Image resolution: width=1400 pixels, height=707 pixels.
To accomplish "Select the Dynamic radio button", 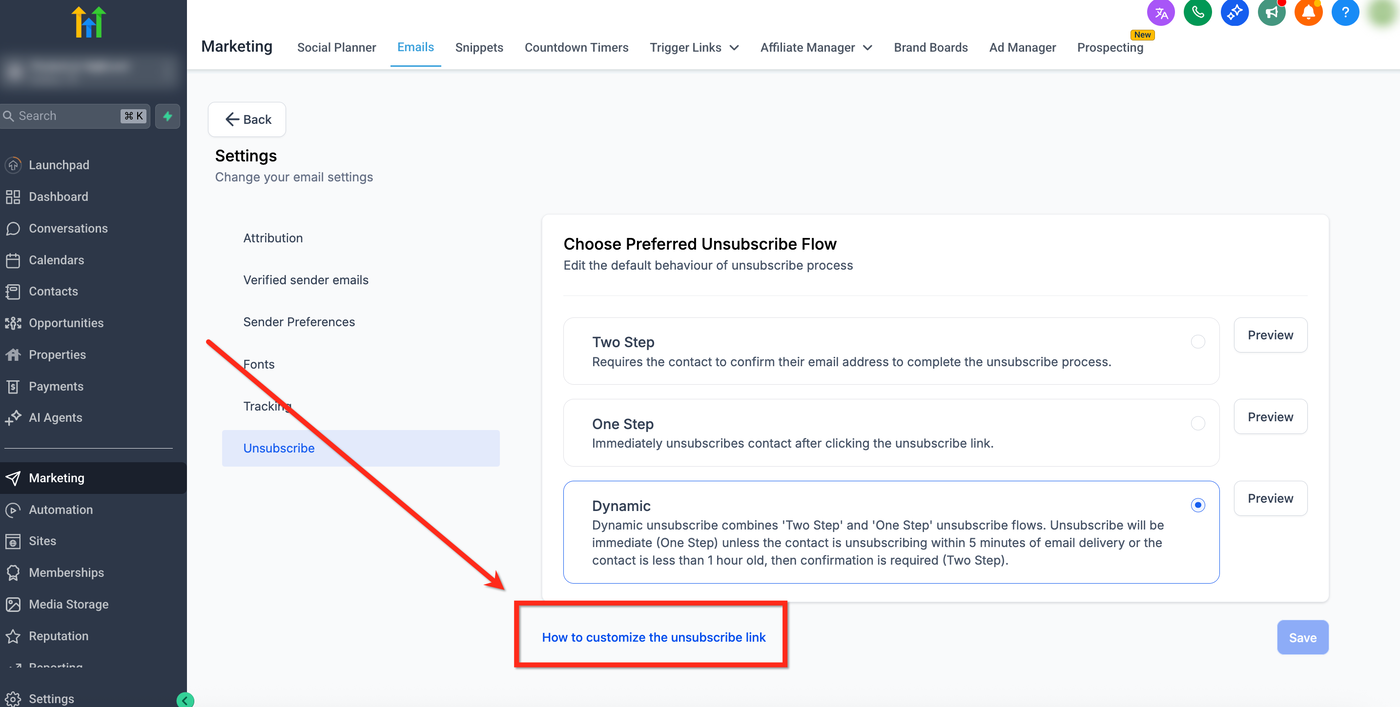I will click(x=1198, y=506).
